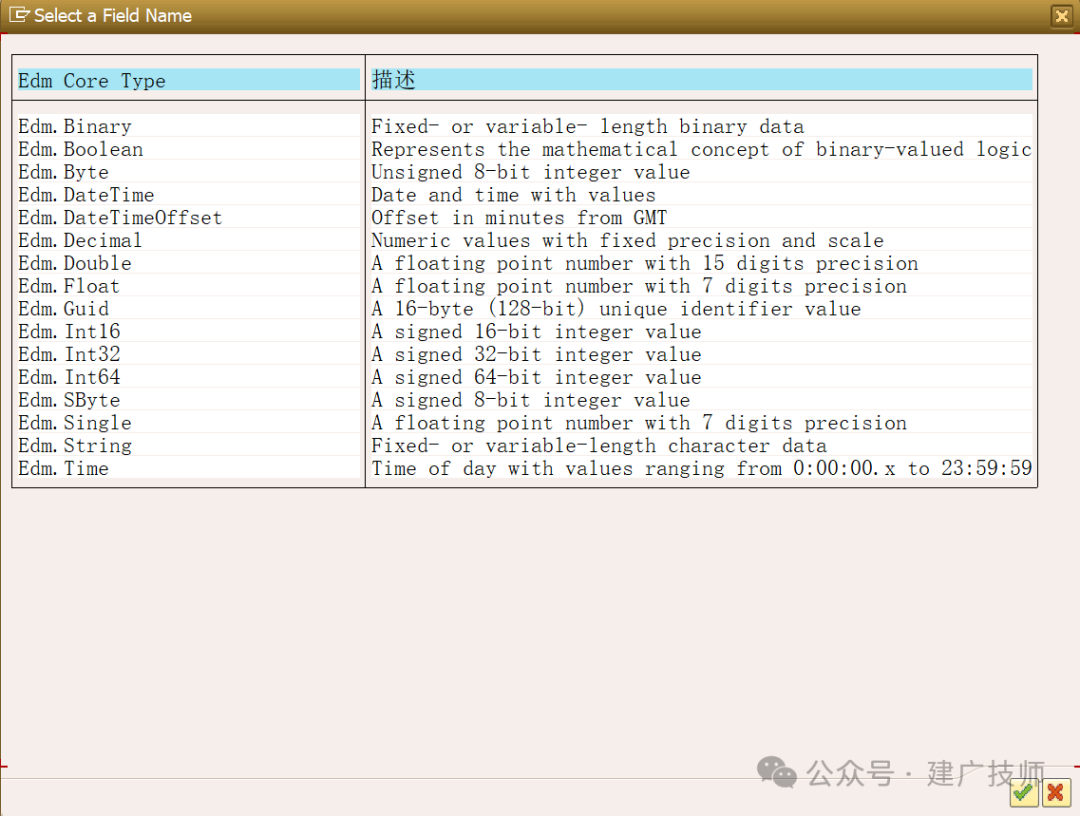
Task: Click description 'A signed 64-bit integer value'
Action: [536, 377]
